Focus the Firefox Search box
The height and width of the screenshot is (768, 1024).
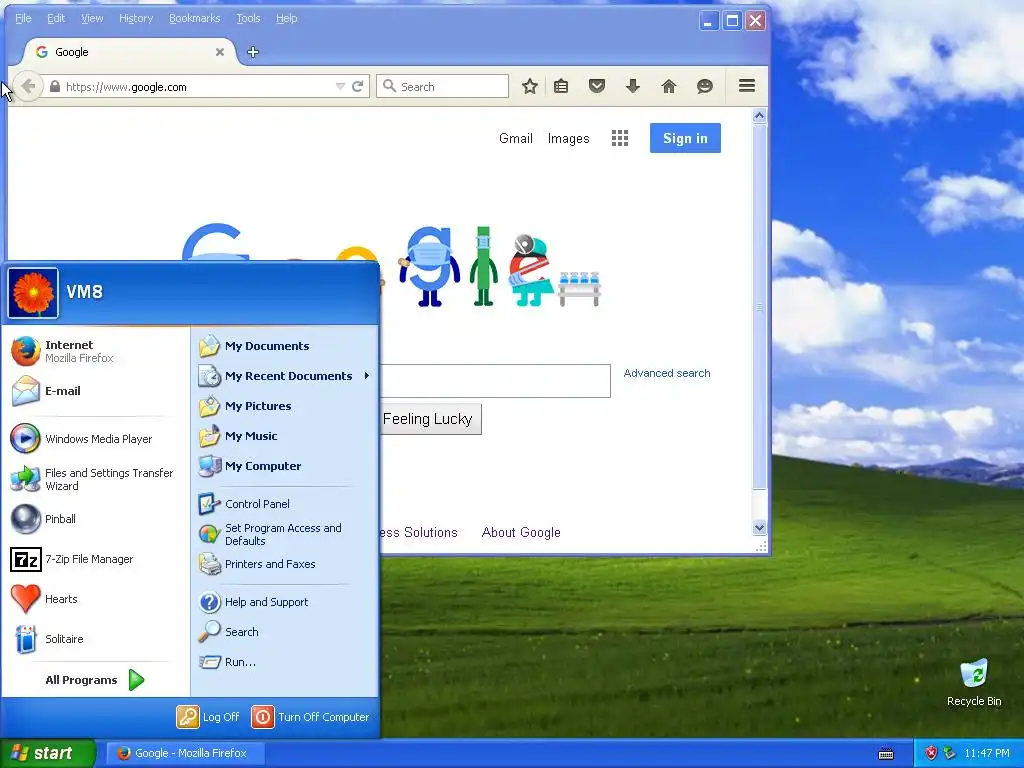coord(442,86)
